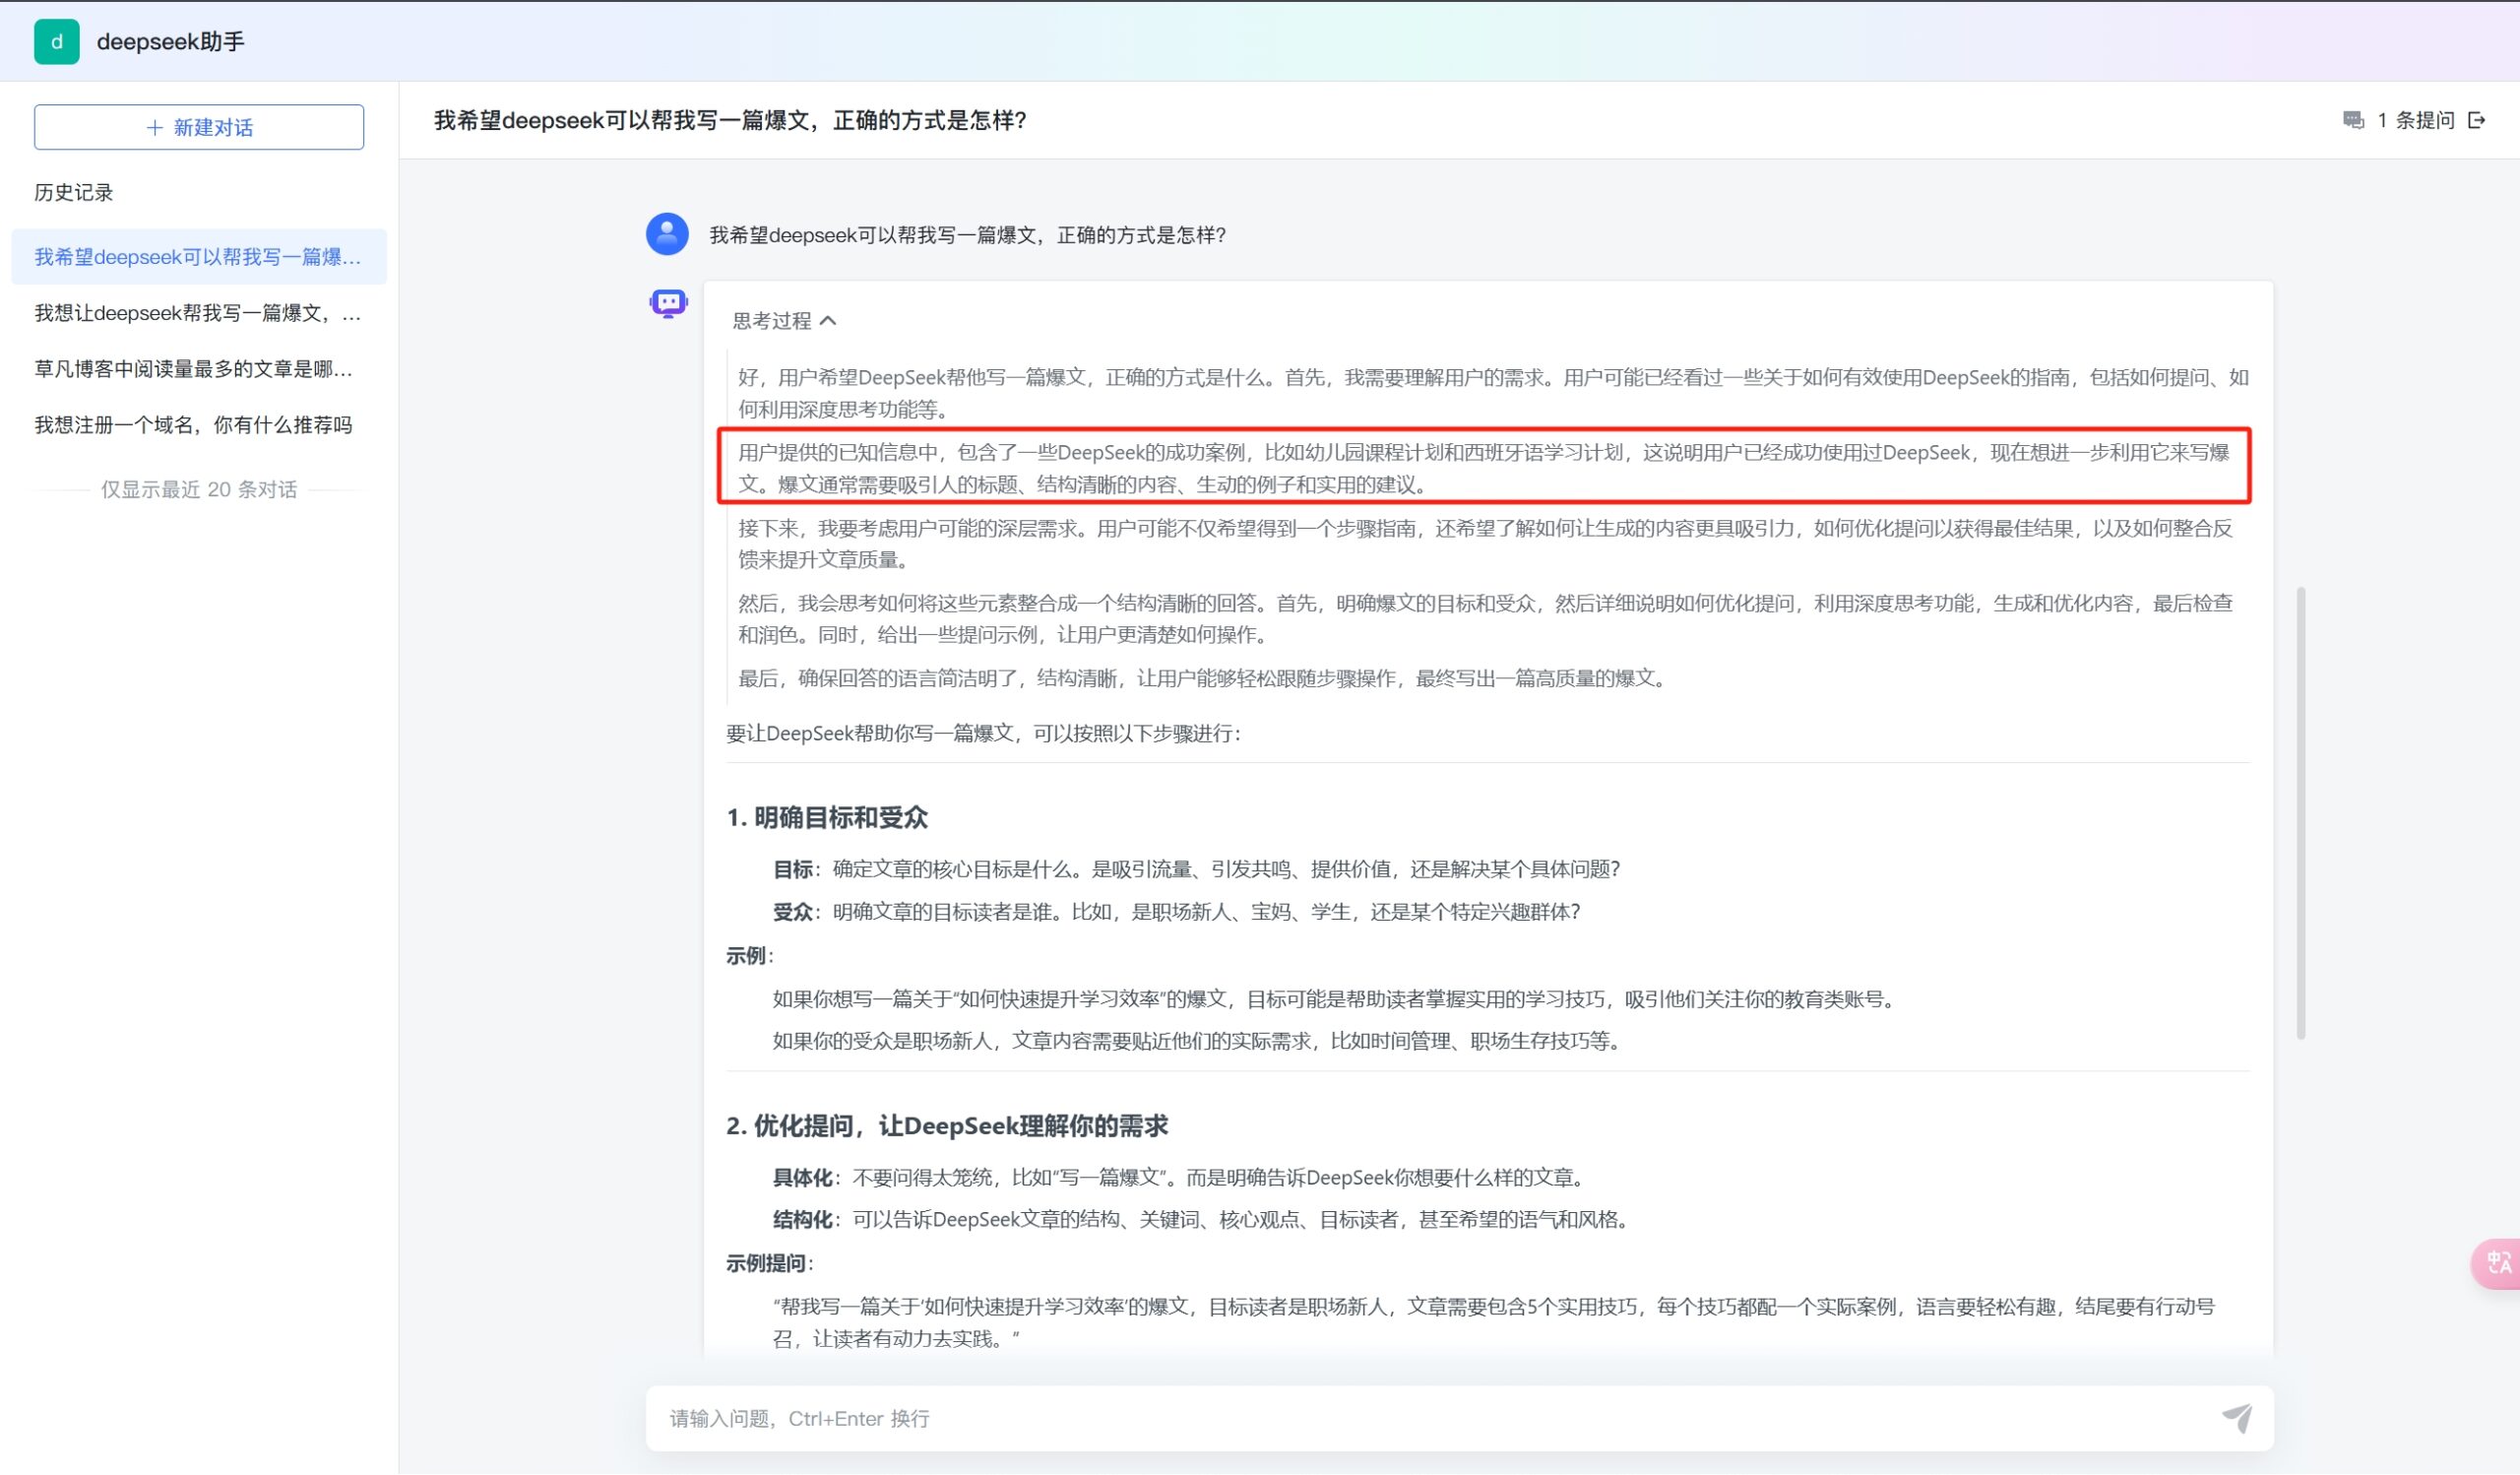Viewport: 2520px width, 1475px height.
Task: Click the conversation title in header bar
Action: 730,120
